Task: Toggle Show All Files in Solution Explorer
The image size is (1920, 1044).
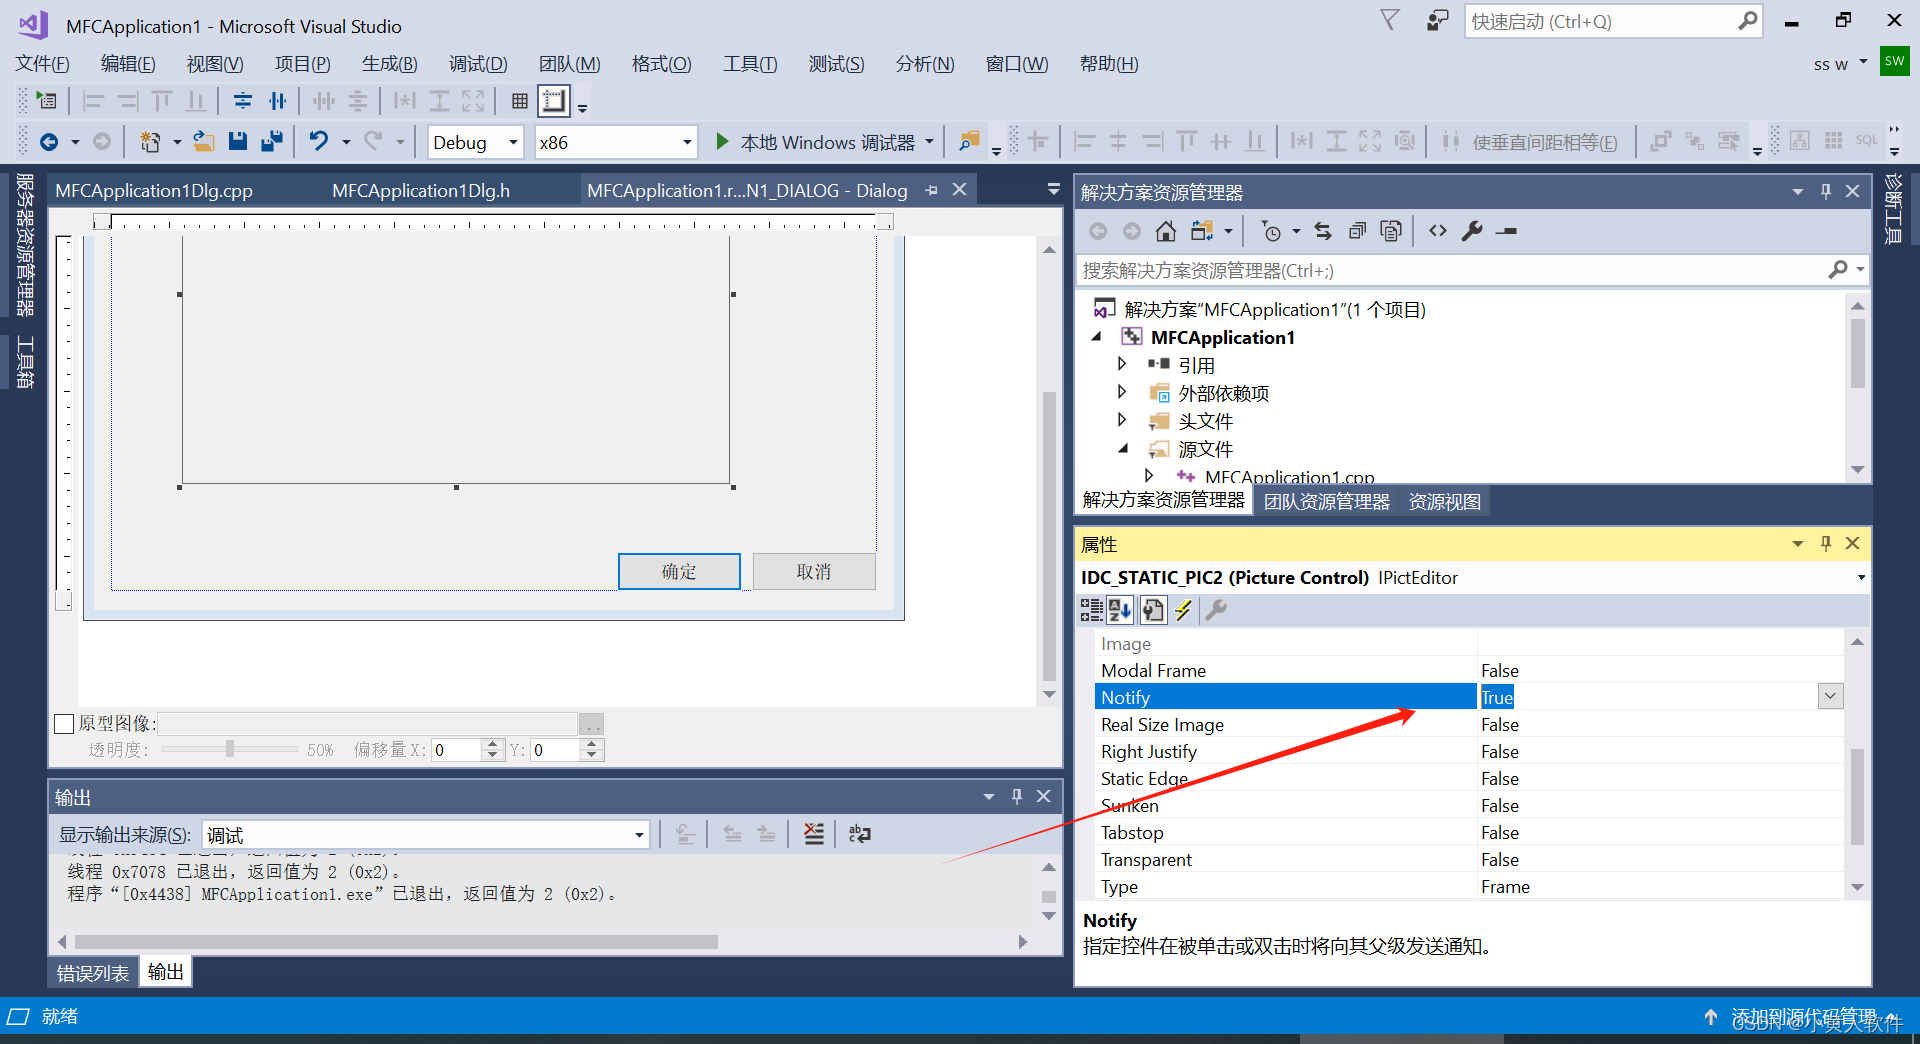Action: pyautogui.click(x=1391, y=231)
